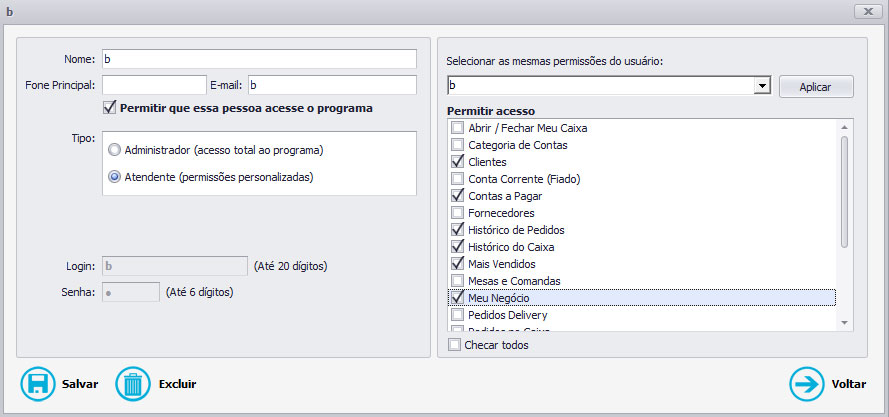Click the Salvar floppy disk icon
Image resolution: width=889 pixels, height=417 pixels.
pos(37,384)
